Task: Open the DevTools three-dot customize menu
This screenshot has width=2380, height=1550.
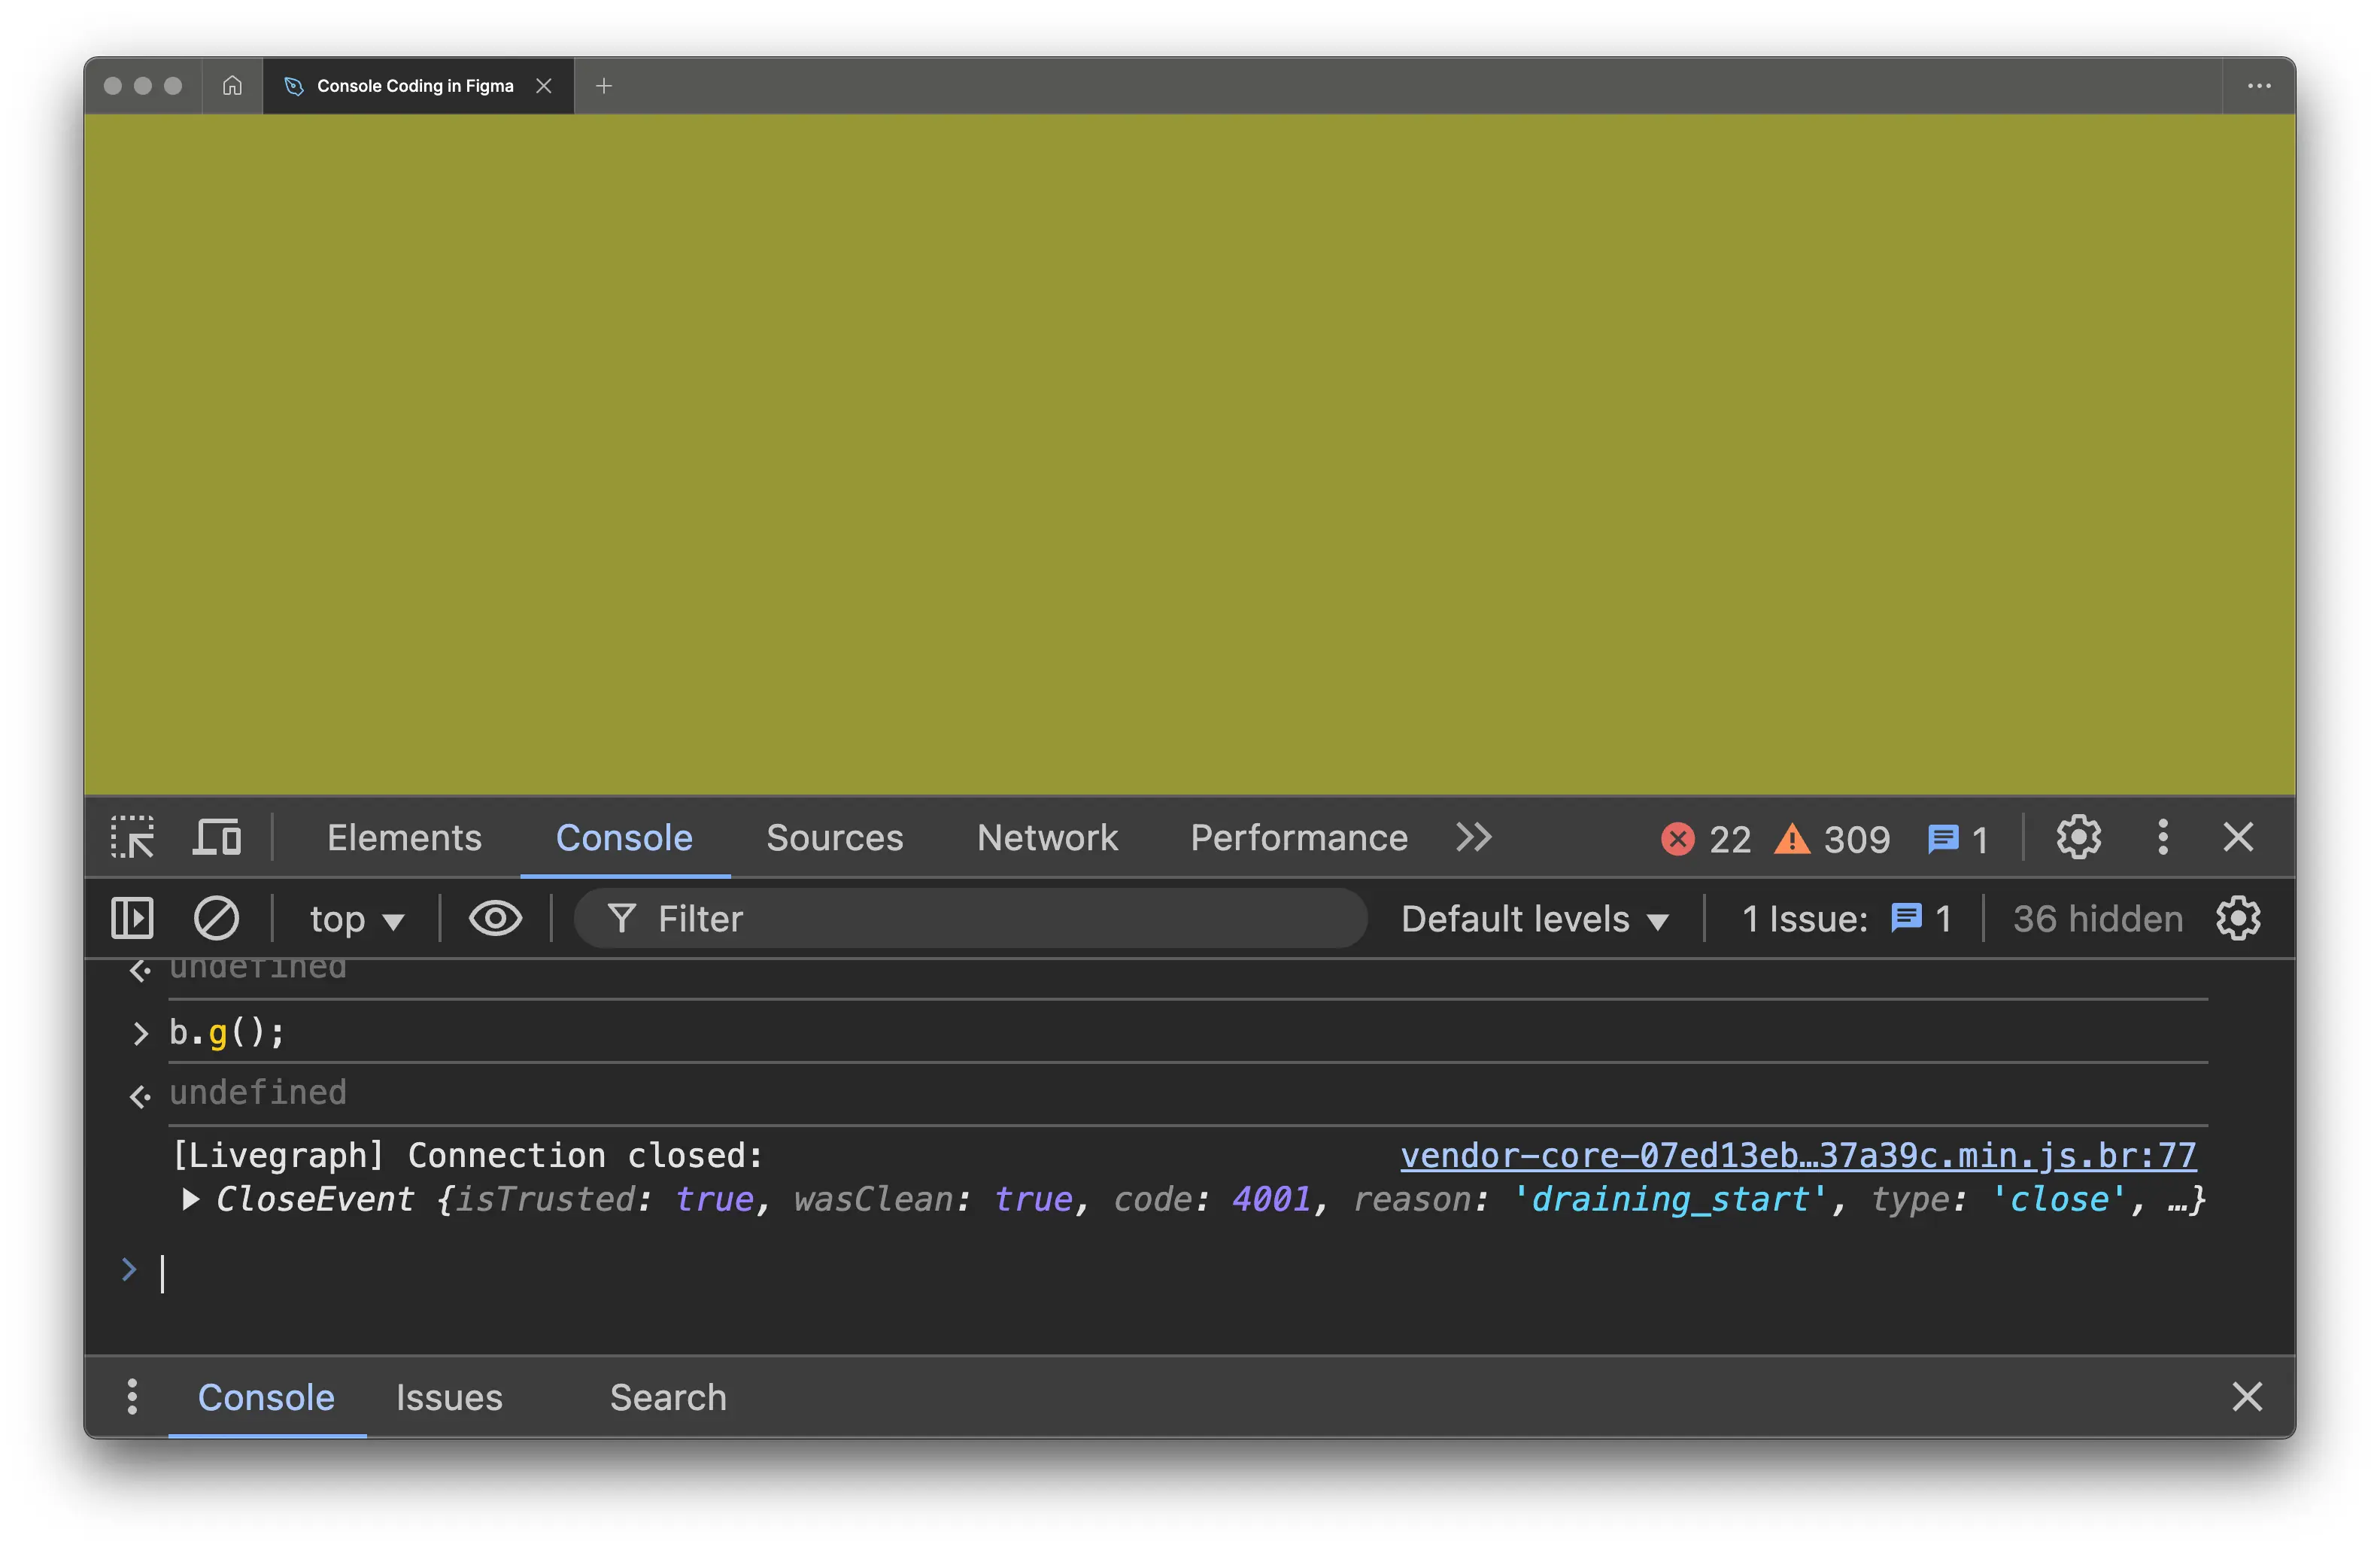Action: coord(2162,838)
